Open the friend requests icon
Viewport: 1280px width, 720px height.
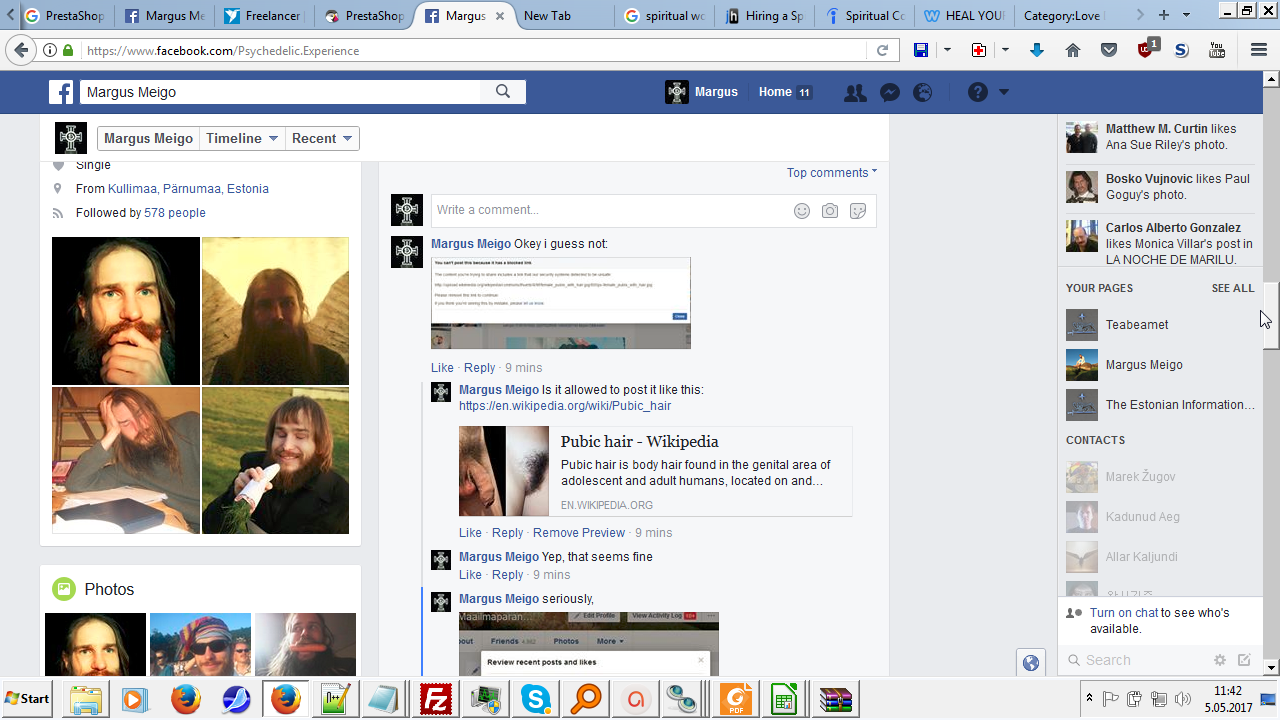(x=855, y=92)
